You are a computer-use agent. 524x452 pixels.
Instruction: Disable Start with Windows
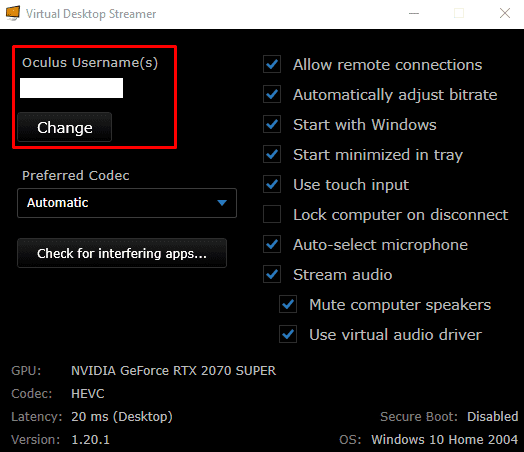(x=272, y=124)
